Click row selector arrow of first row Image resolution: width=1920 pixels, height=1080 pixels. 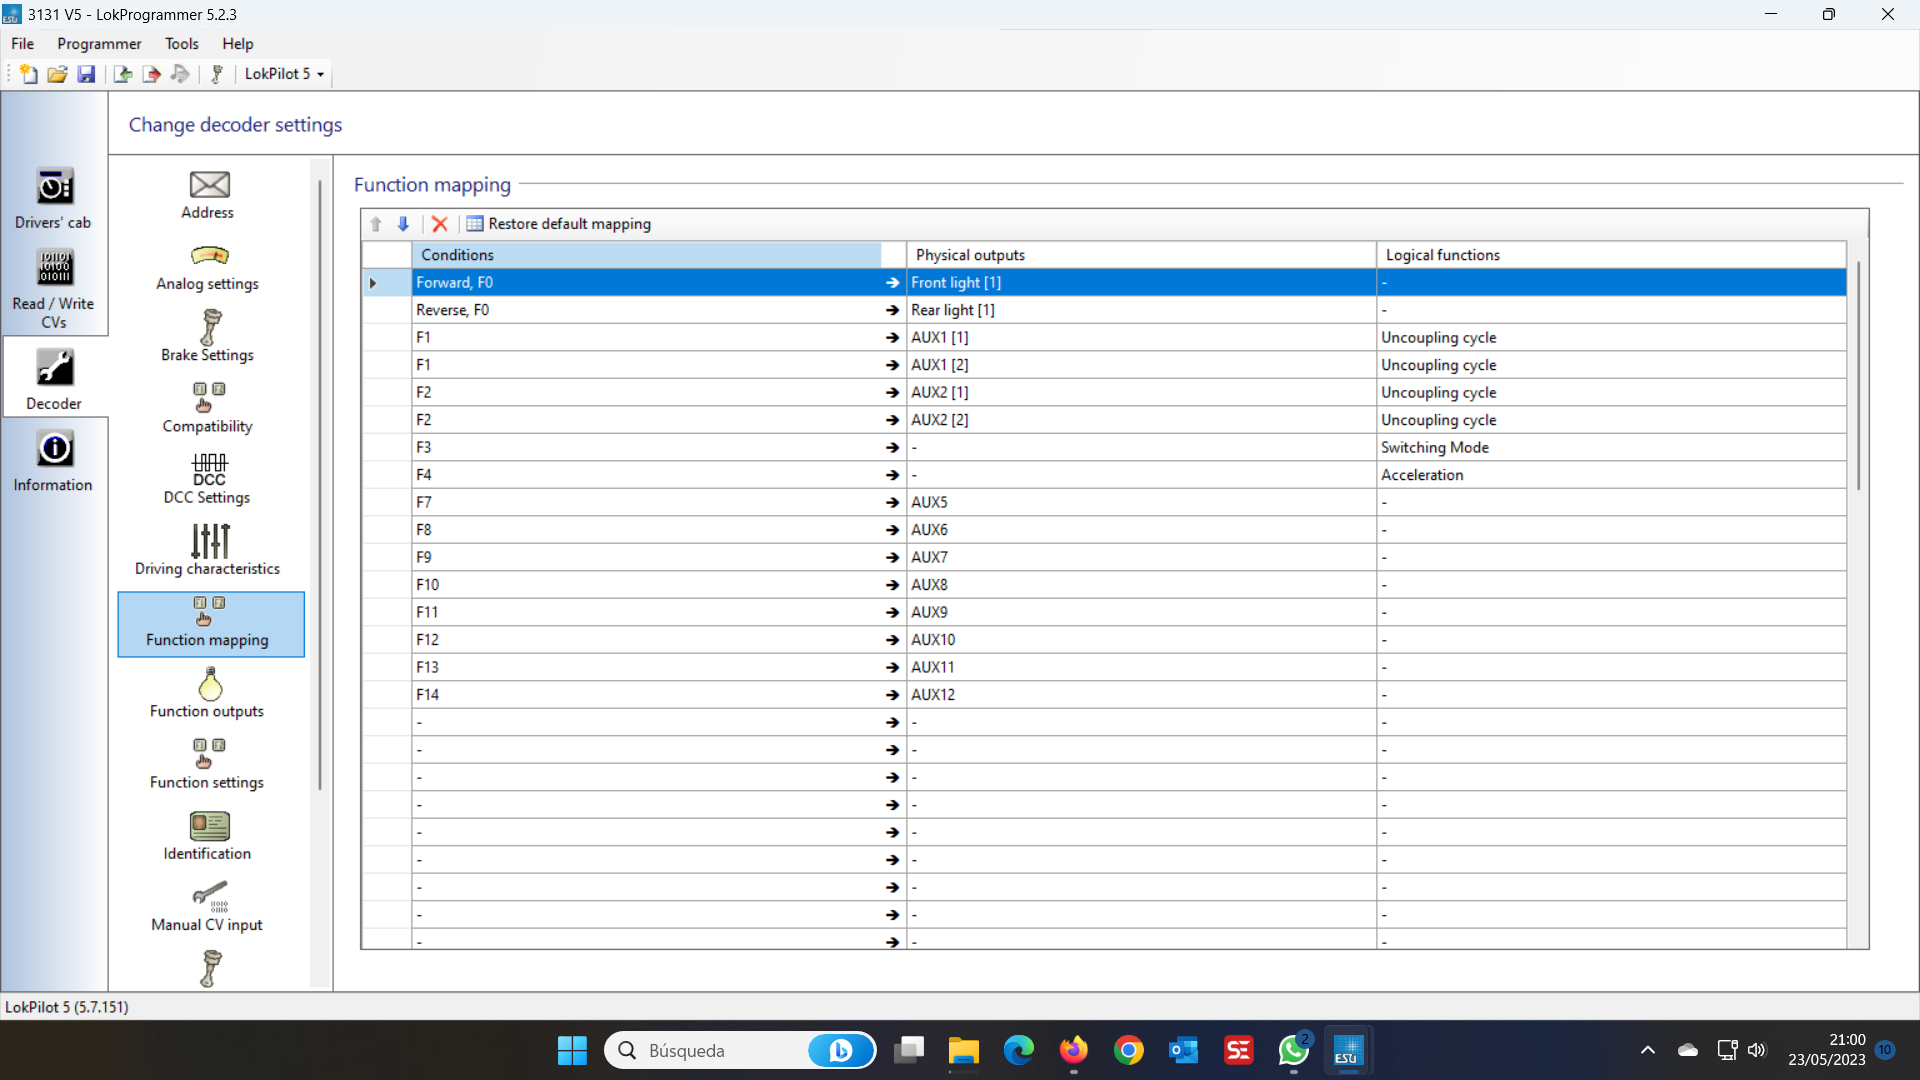click(386, 283)
